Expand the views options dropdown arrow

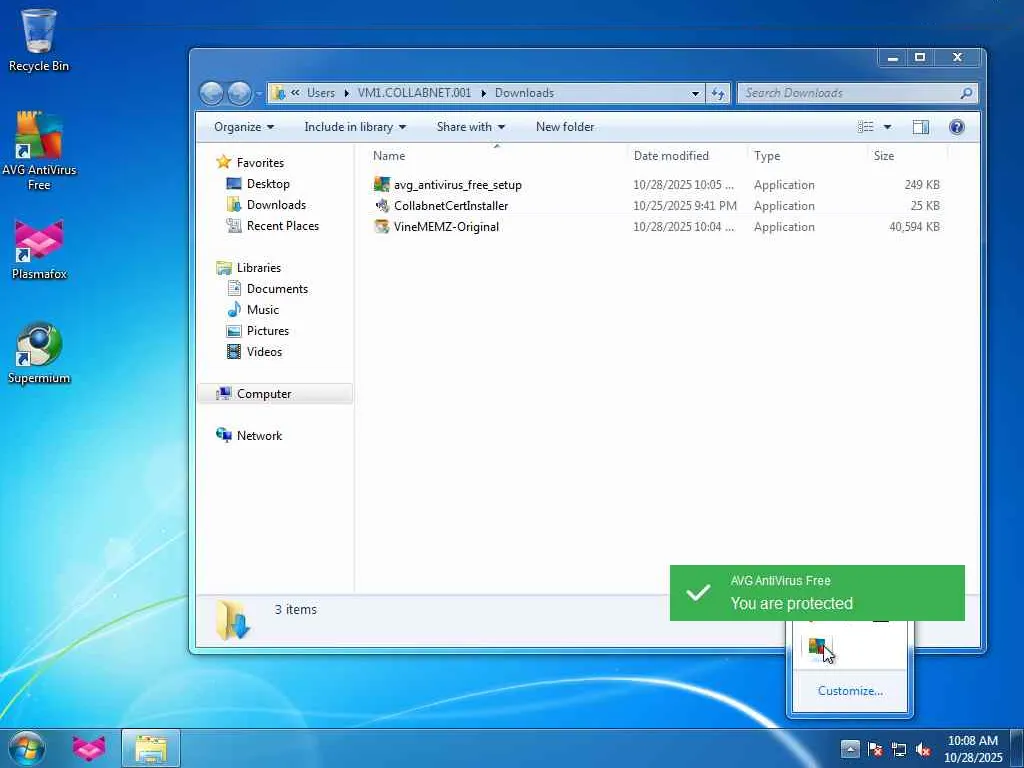point(888,127)
